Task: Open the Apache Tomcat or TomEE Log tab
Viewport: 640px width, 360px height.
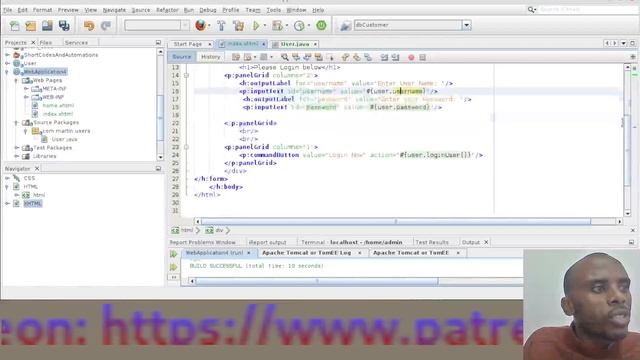Action: (307, 253)
